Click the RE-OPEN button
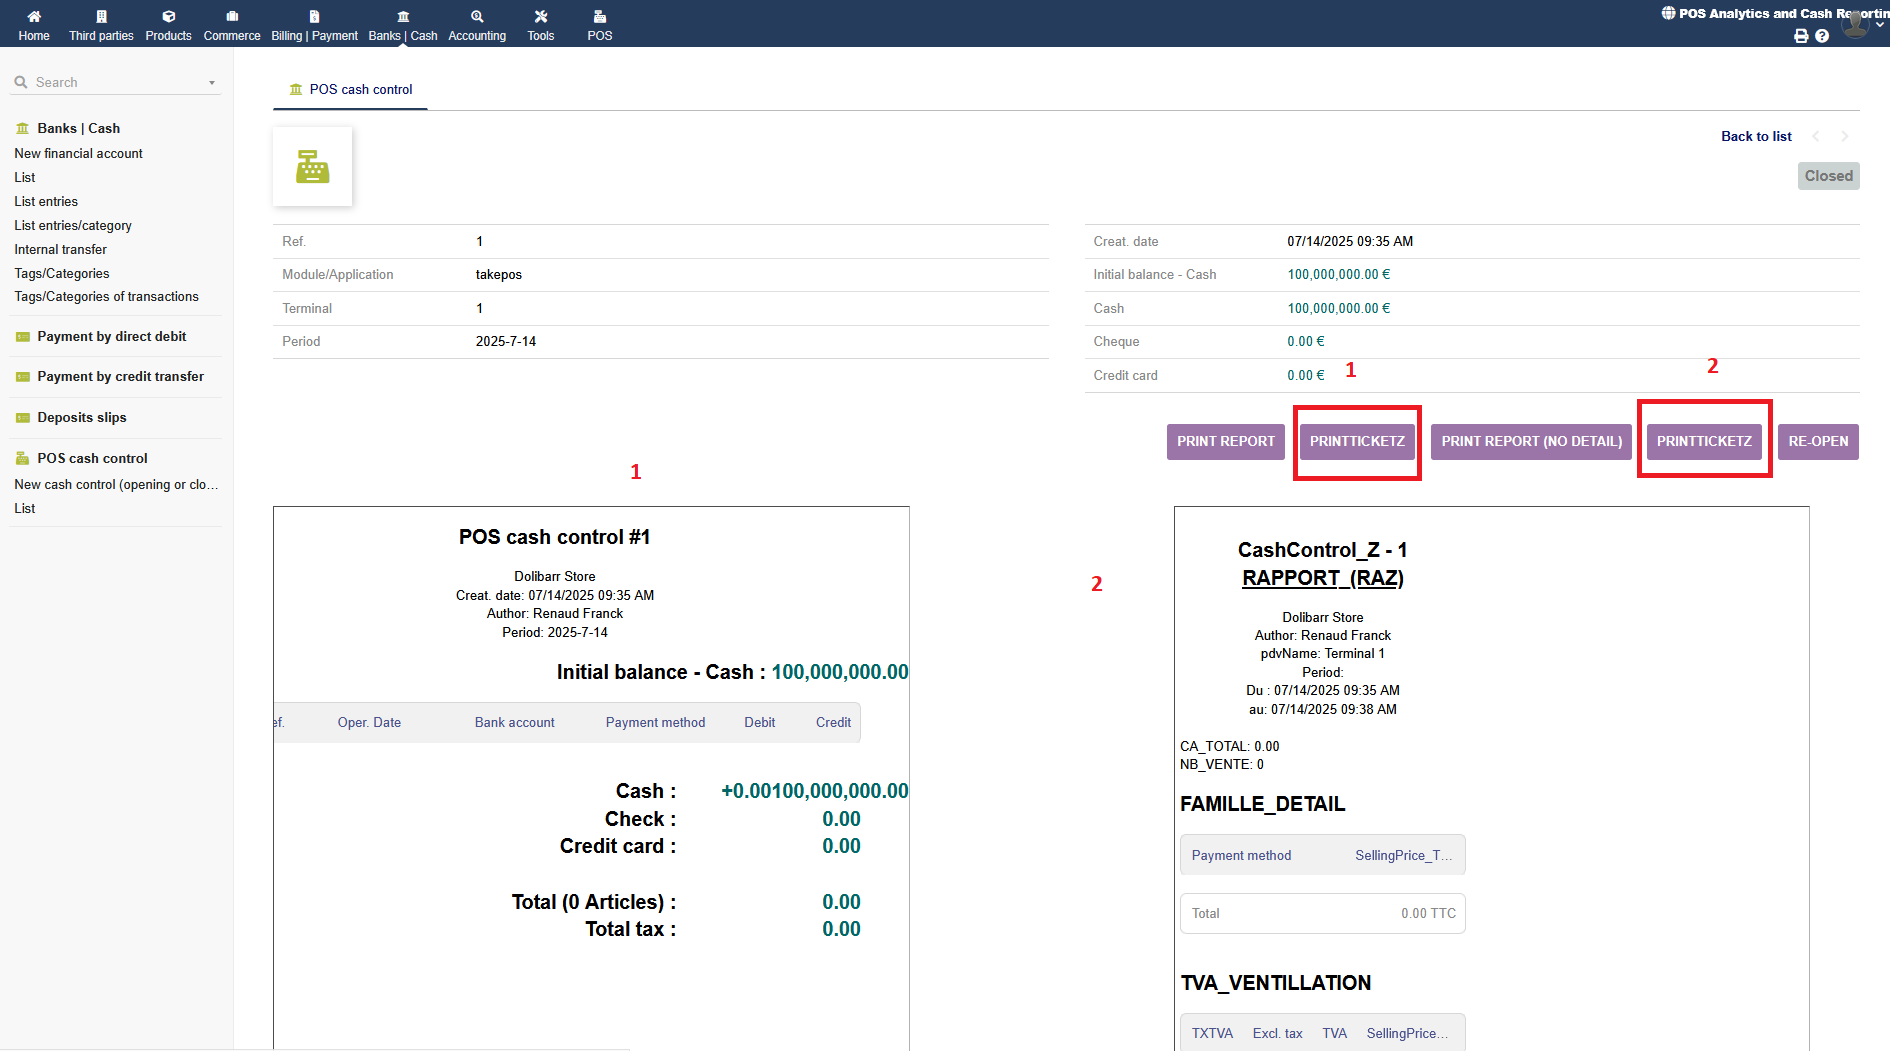The height and width of the screenshot is (1051, 1890). point(1817,442)
